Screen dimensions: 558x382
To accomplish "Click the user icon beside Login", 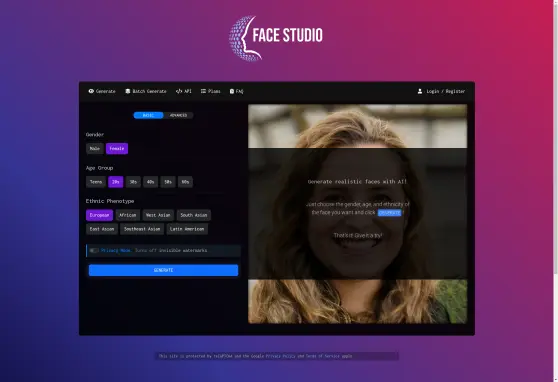I will click(420, 91).
